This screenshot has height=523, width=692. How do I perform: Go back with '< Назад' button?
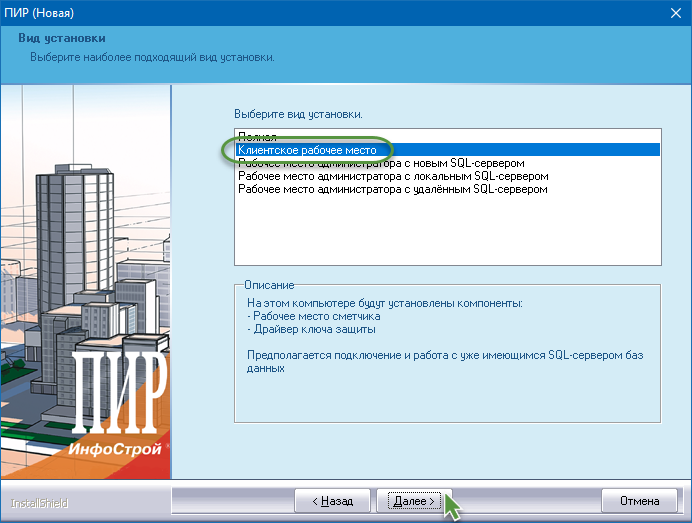tap(332, 501)
